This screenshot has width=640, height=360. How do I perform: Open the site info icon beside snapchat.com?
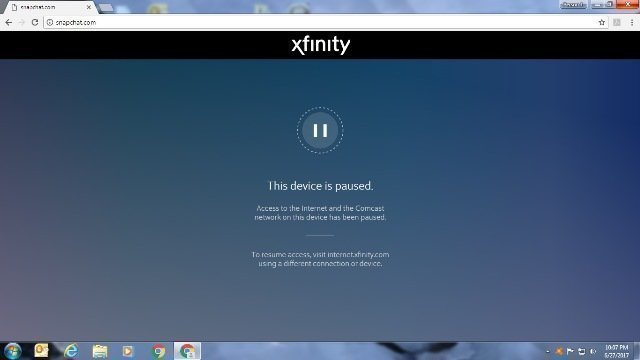click(50, 22)
